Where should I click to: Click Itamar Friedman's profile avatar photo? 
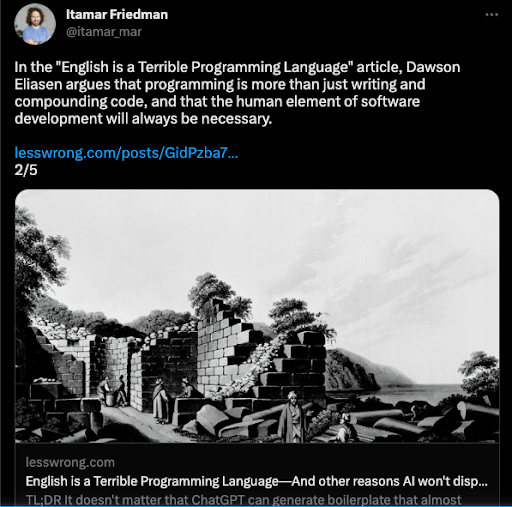click(x=35, y=24)
